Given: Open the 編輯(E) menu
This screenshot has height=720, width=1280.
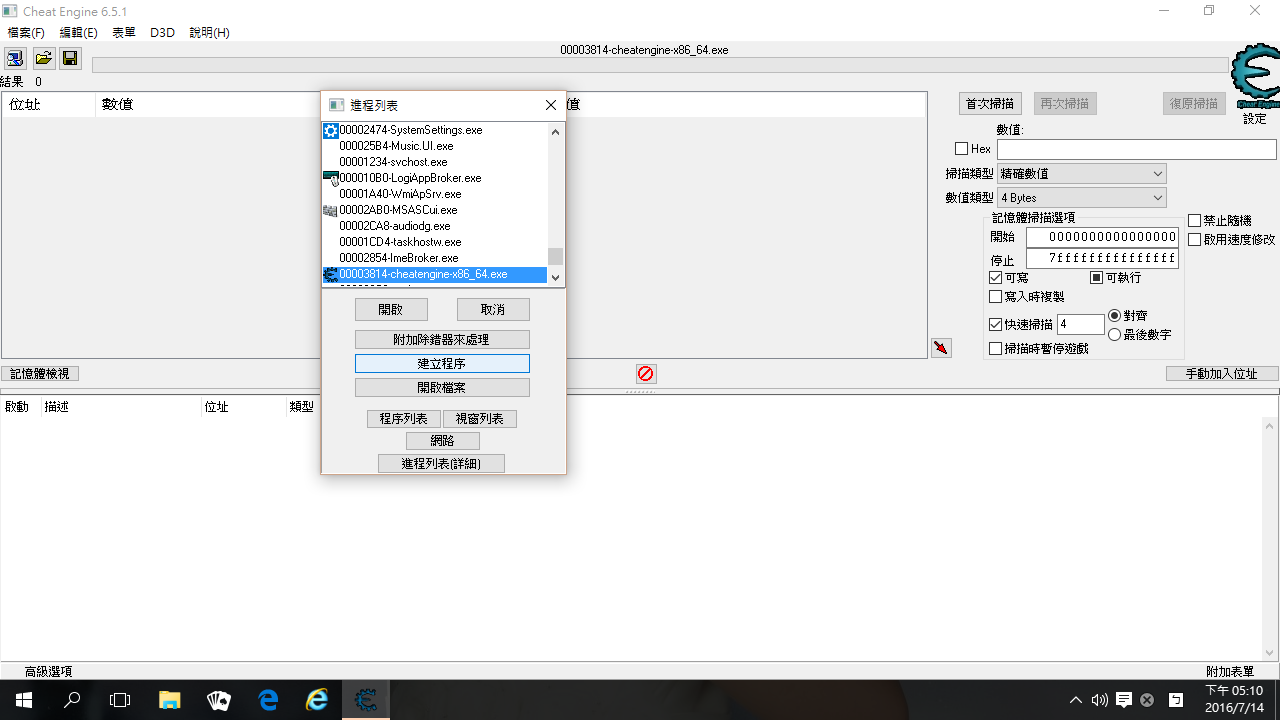Looking at the screenshot, I should click(x=79, y=32).
